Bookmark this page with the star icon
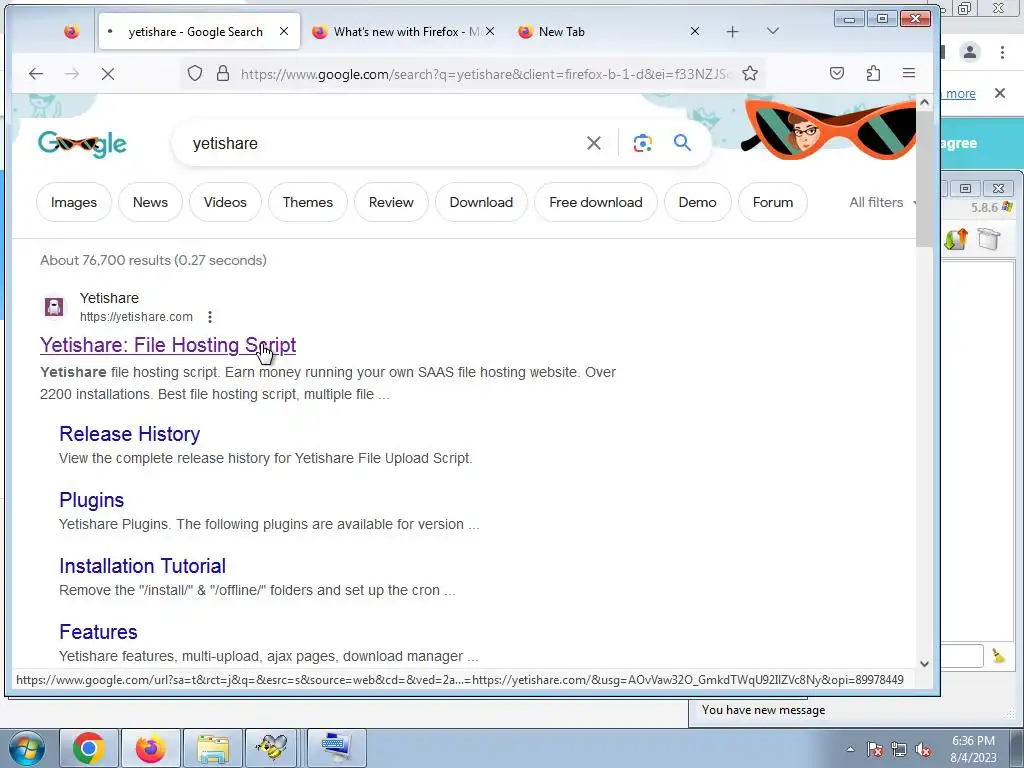The image size is (1024, 768). pyautogui.click(x=750, y=73)
